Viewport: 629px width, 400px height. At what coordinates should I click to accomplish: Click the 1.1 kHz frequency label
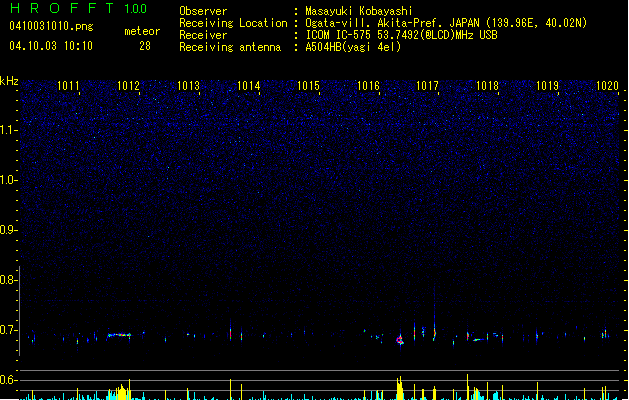(8, 130)
